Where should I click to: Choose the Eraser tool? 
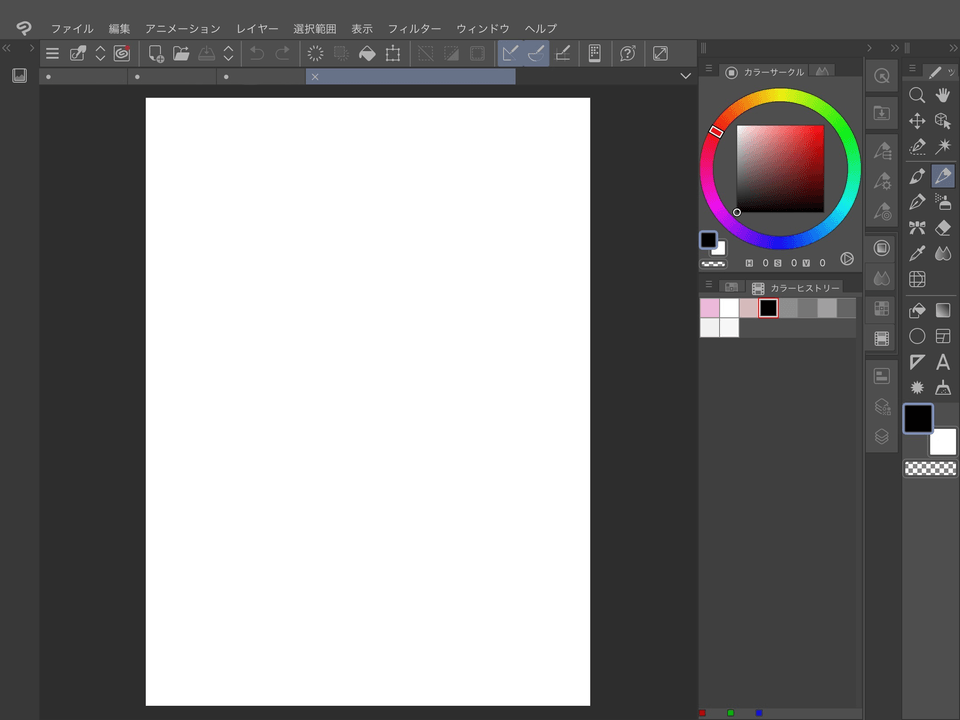tap(942, 227)
